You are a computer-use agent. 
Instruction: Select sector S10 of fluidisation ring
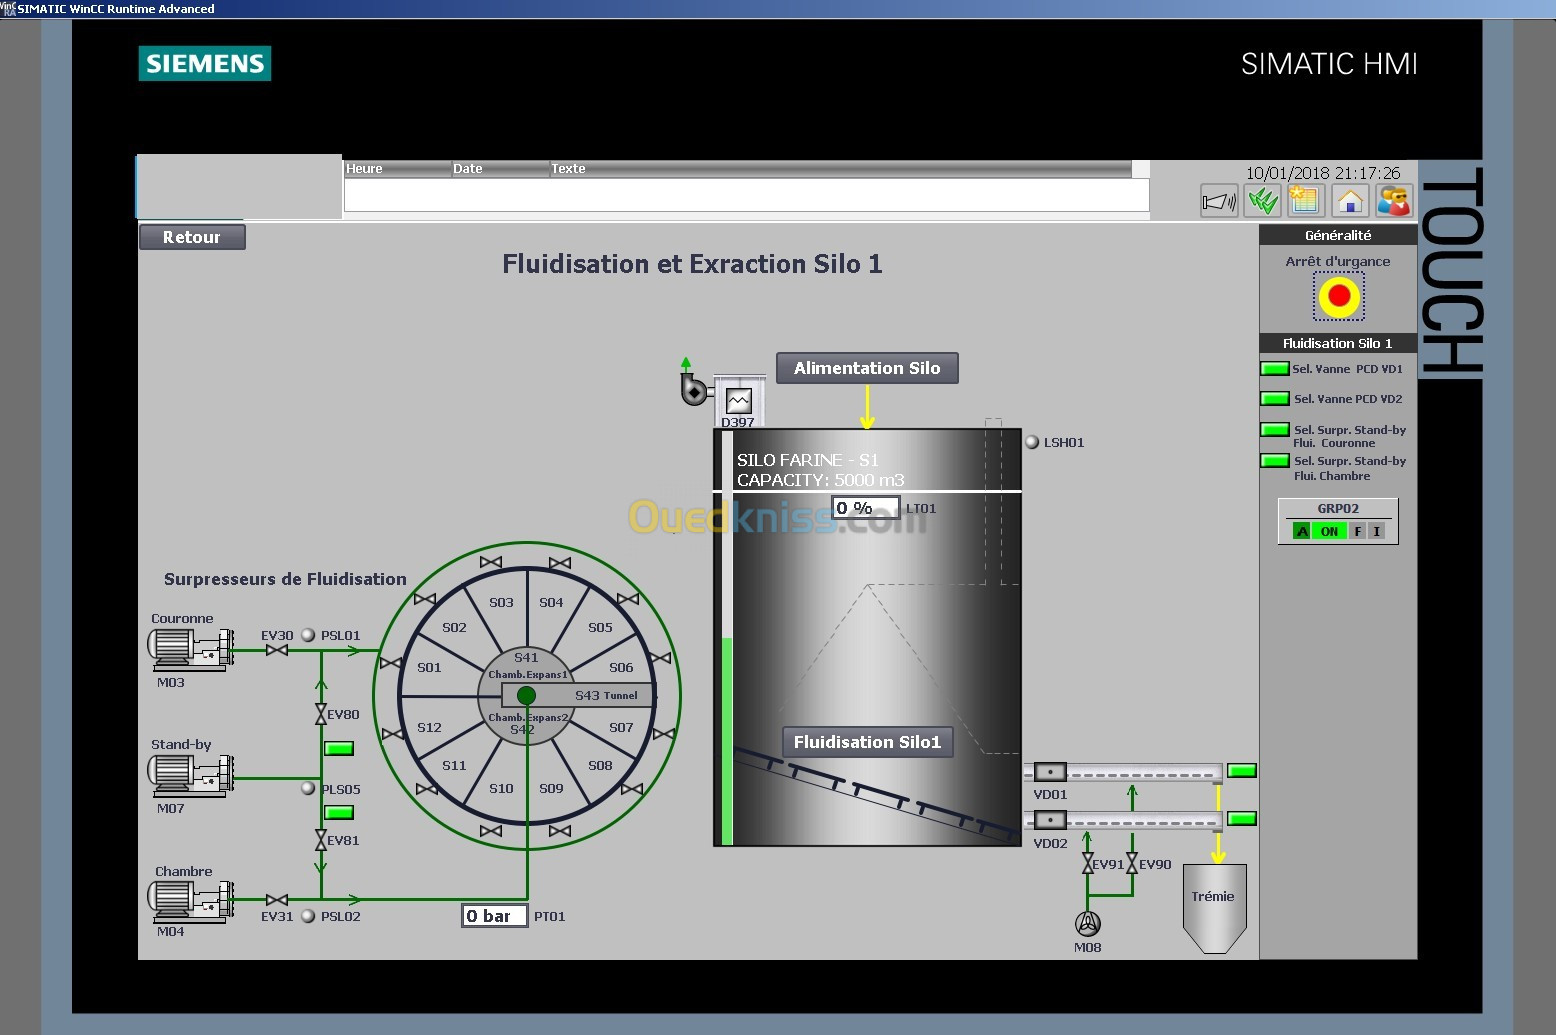pos(501,788)
